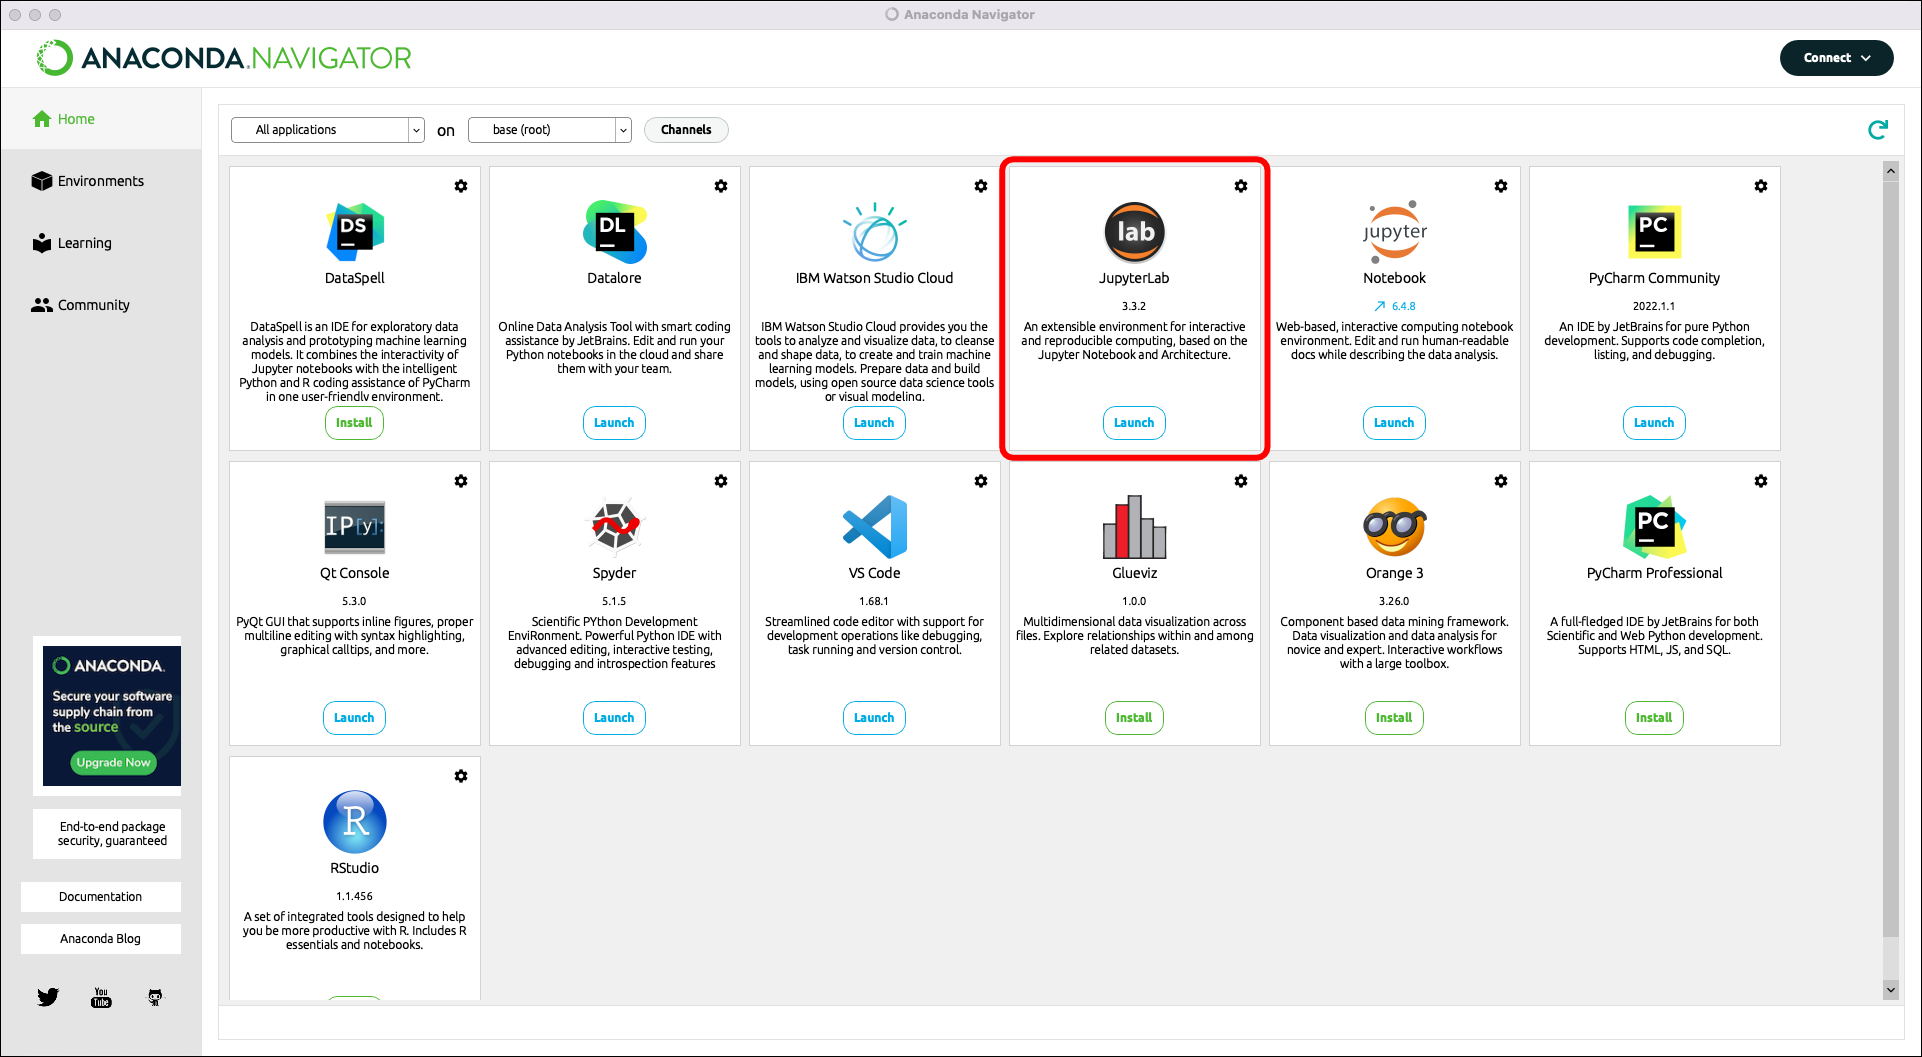Open Orange 3 gear settings menu
The width and height of the screenshot is (1922, 1057).
[x=1501, y=481]
